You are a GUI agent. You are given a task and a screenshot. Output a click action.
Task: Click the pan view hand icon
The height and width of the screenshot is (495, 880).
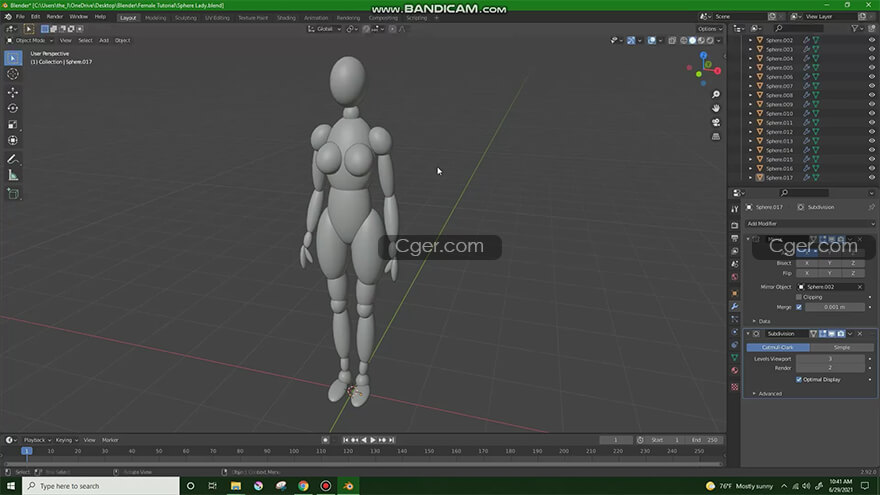[716, 108]
